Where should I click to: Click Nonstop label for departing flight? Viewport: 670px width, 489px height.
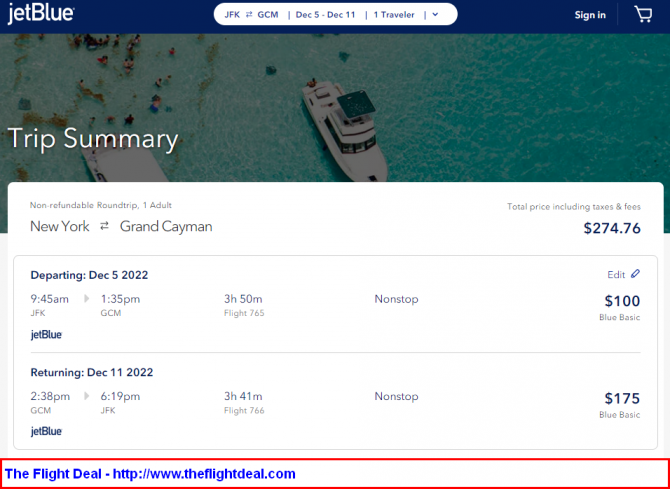tap(397, 299)
